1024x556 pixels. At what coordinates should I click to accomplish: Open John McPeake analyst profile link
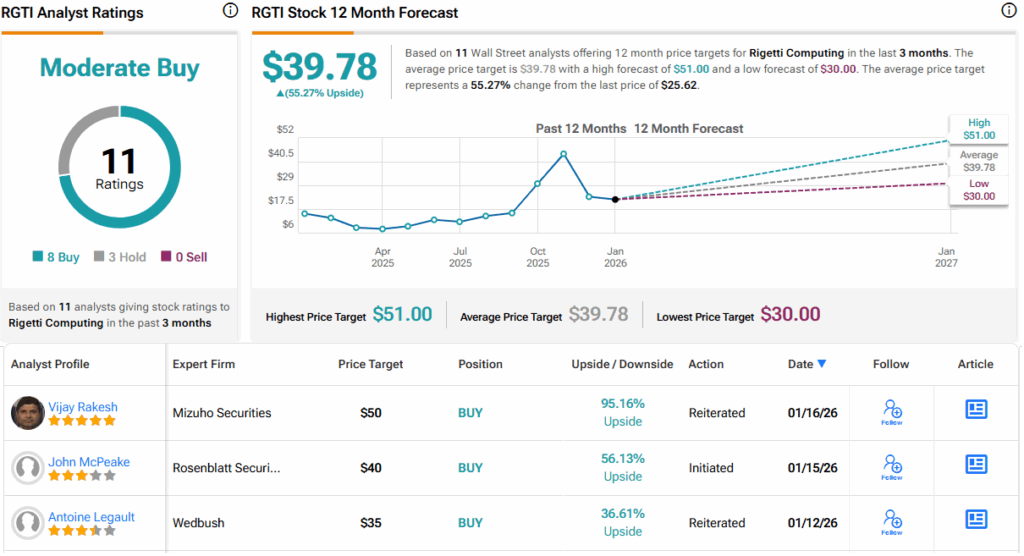click(88, 462)
